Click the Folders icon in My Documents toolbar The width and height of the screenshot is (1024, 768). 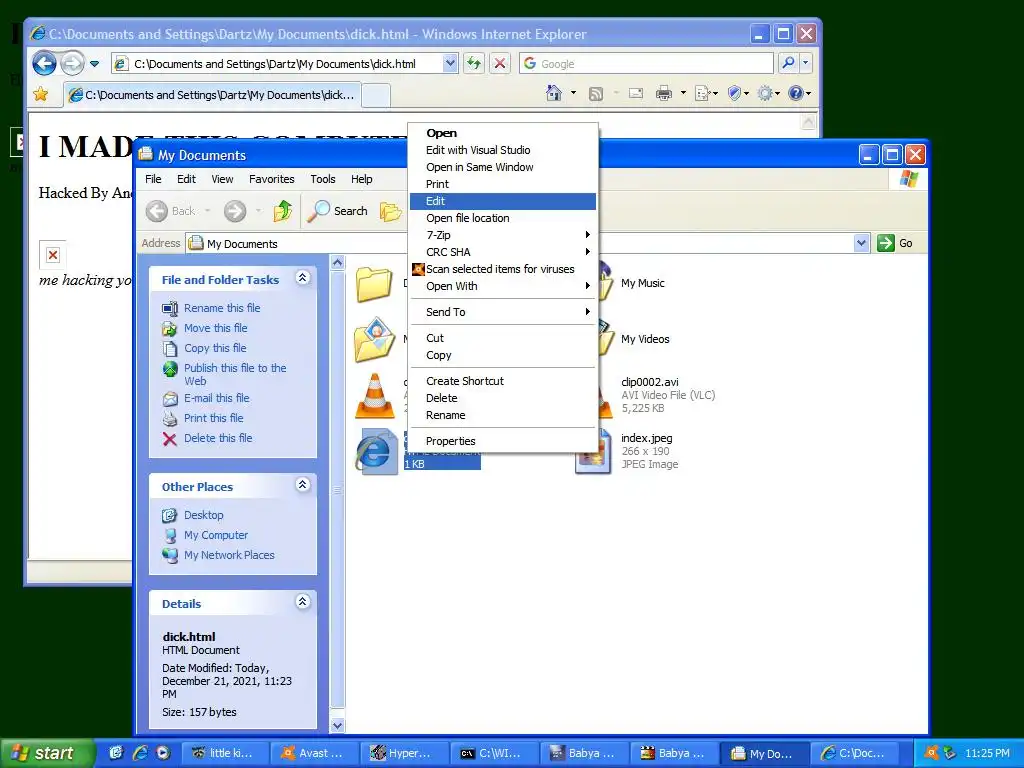[x=391, y=211]
